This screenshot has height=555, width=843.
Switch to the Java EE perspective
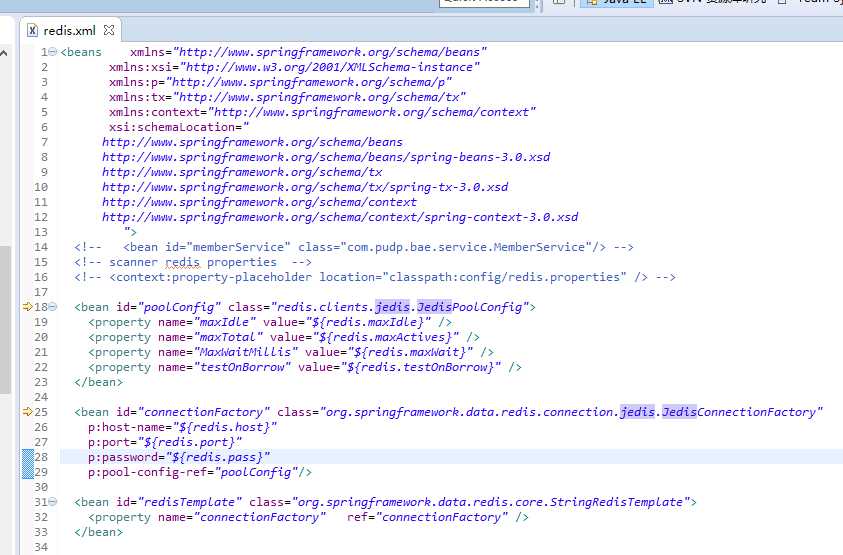617,2
